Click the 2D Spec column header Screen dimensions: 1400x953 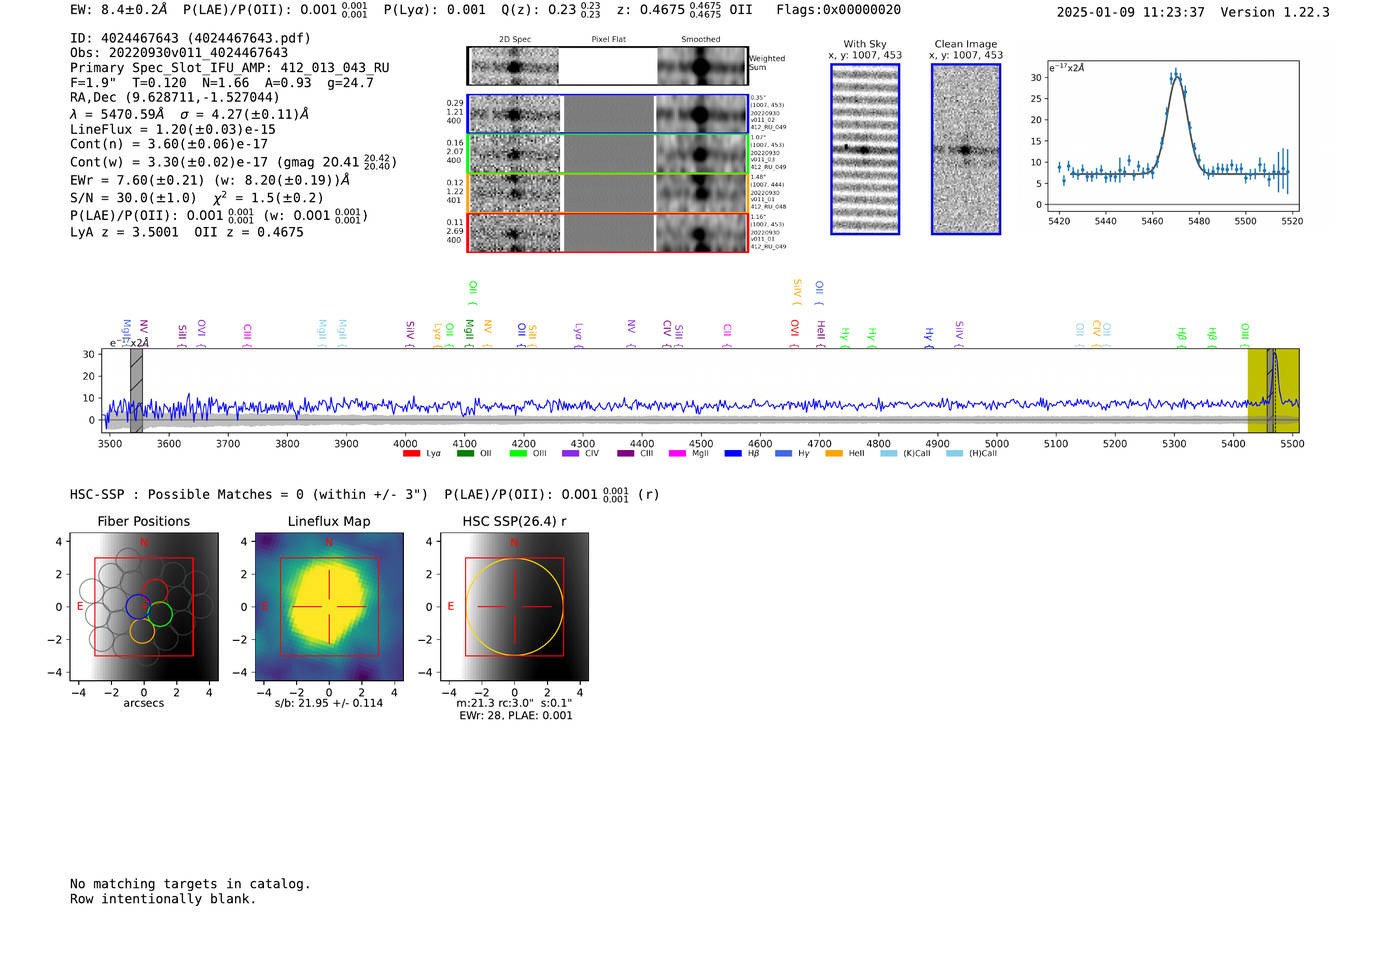(x=515, y=40)
